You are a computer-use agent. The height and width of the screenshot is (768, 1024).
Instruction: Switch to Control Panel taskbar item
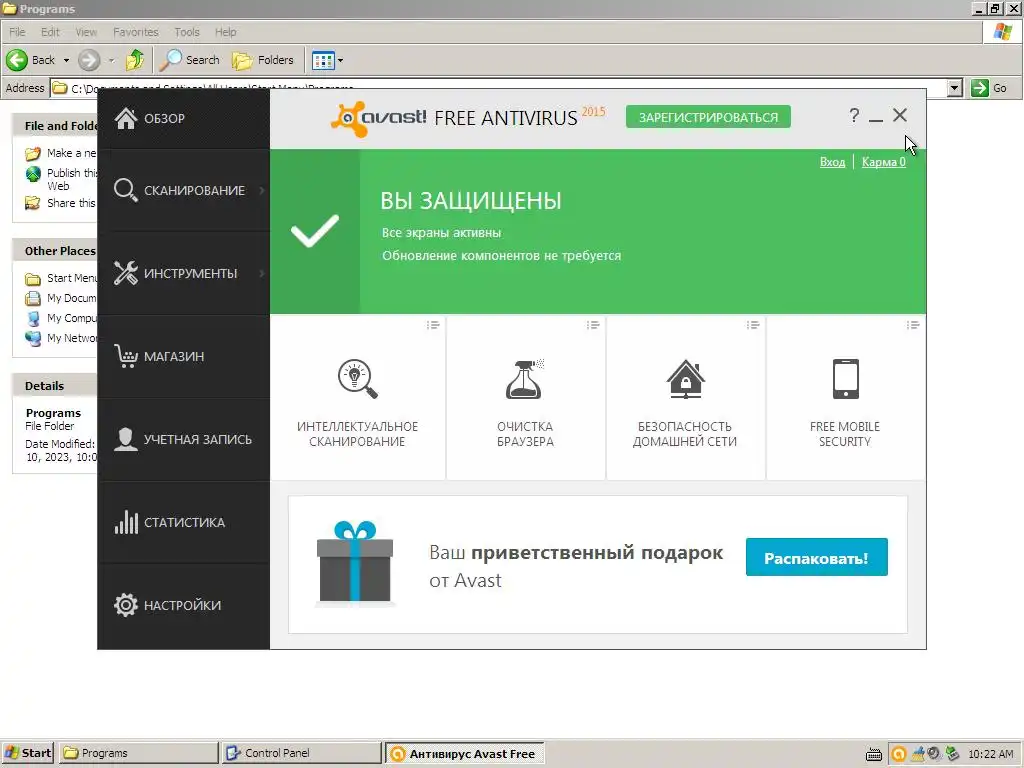(301, 753)
